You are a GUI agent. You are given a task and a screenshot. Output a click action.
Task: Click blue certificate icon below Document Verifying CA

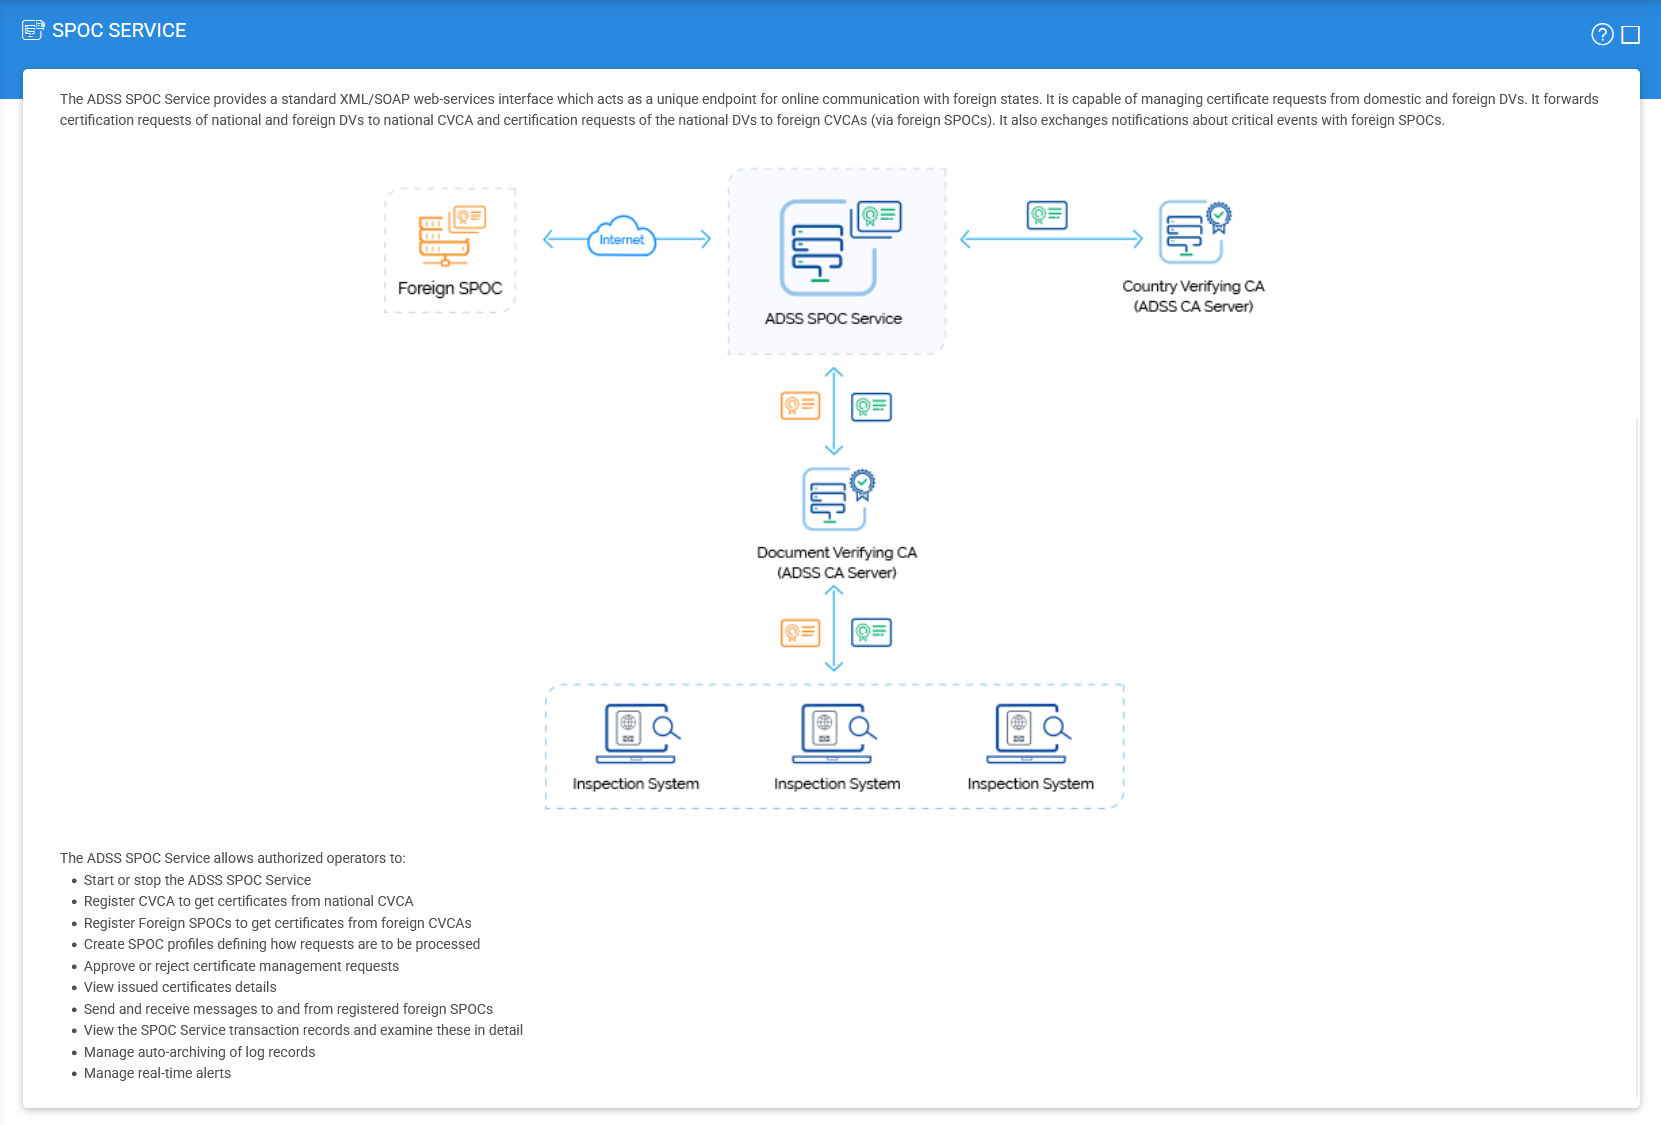pyautogui.click(x=871, y=632)
